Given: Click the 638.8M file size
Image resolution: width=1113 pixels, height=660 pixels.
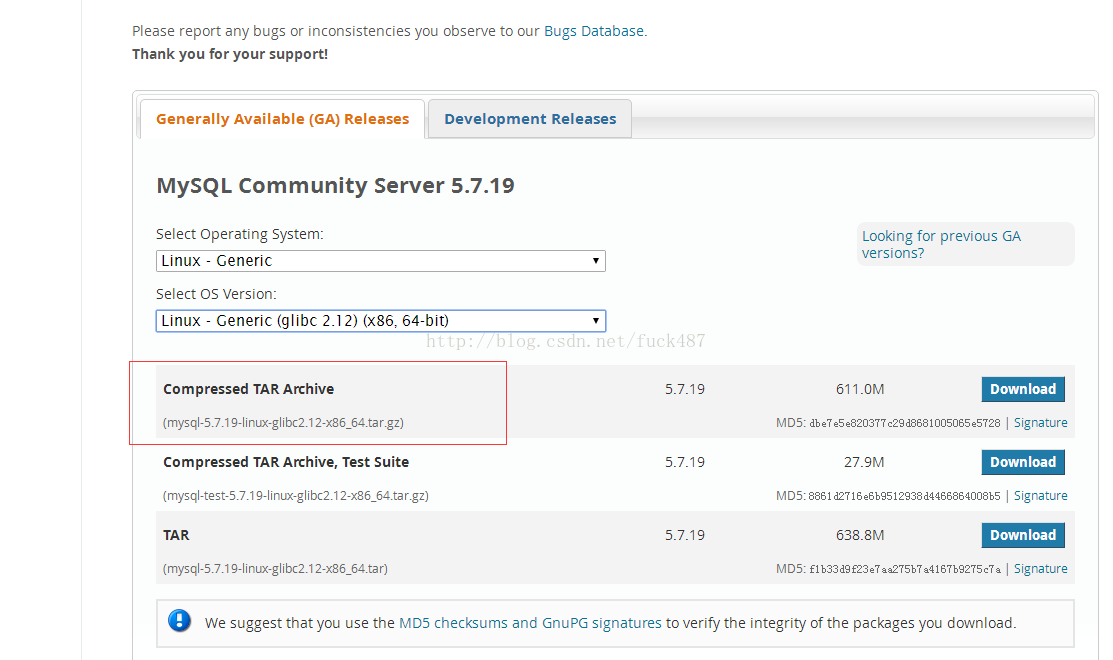Looking at the screenshot, I should 860,535.
